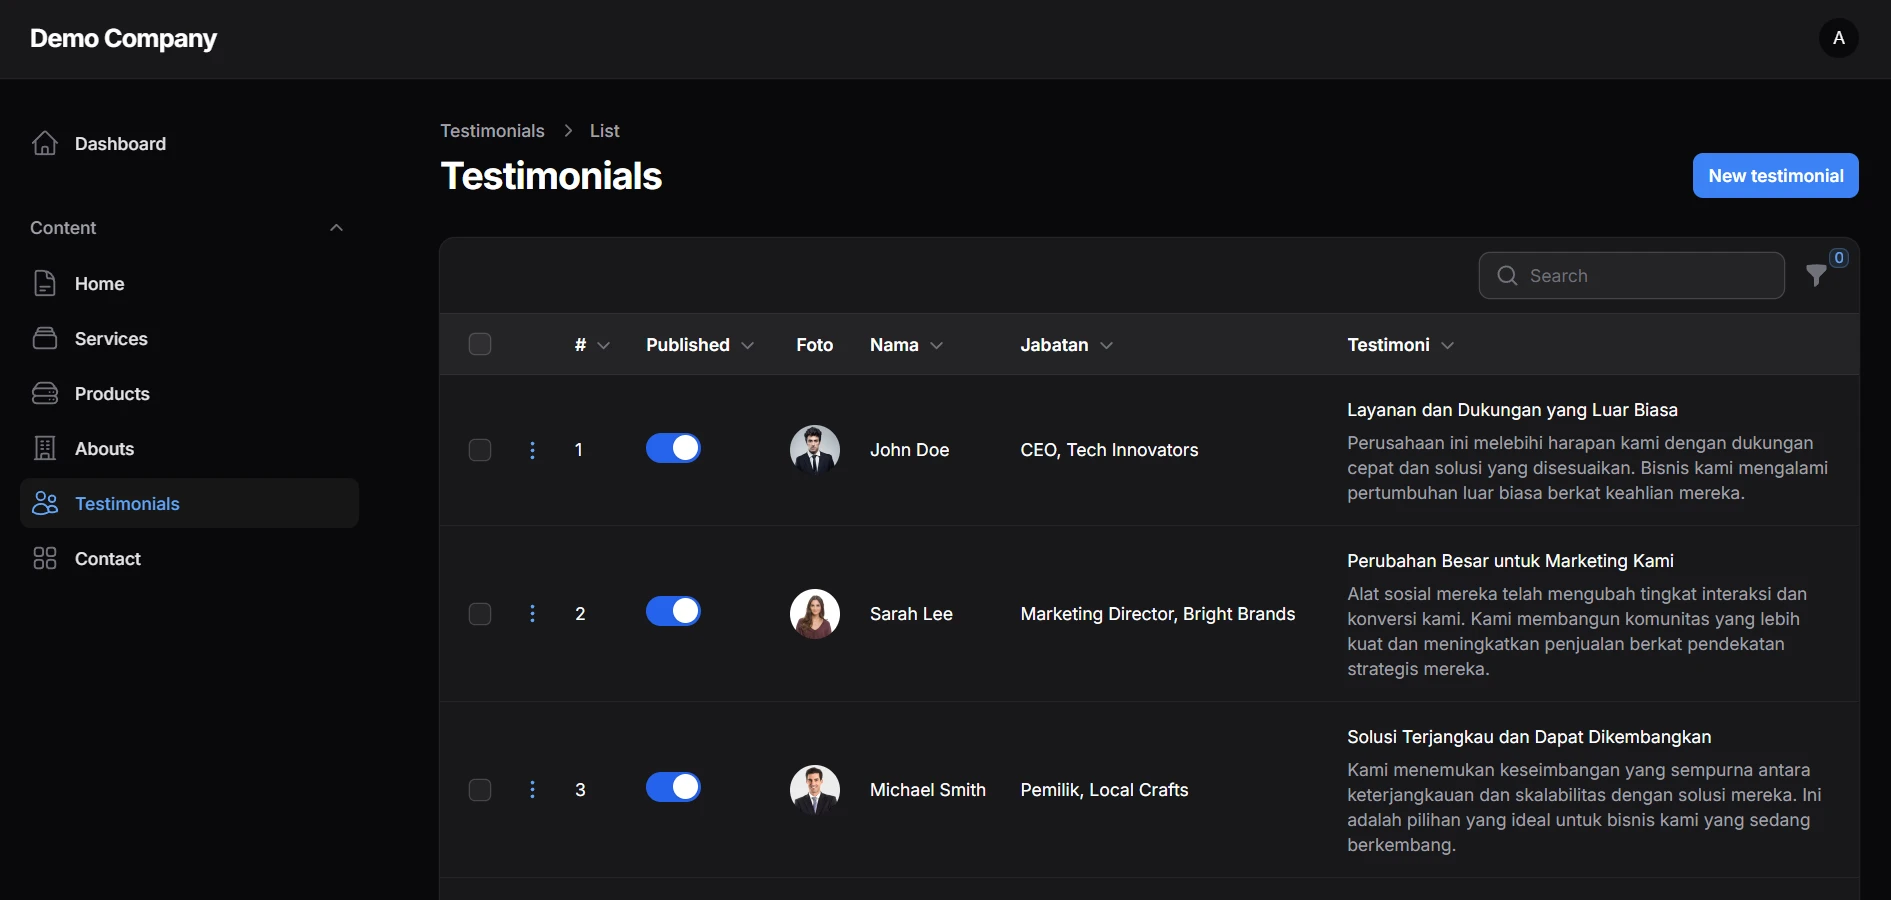Open the three-dot actions menu for John Doe's row
Viewport: 1891px width, 900px height.
point(532,450)
